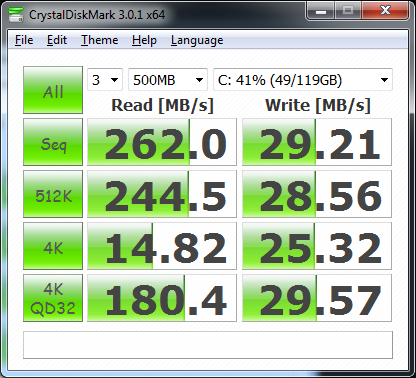Close the CrystalDiskMark window
Viewport: 416px width, 378px height.
tap(385, 11)
